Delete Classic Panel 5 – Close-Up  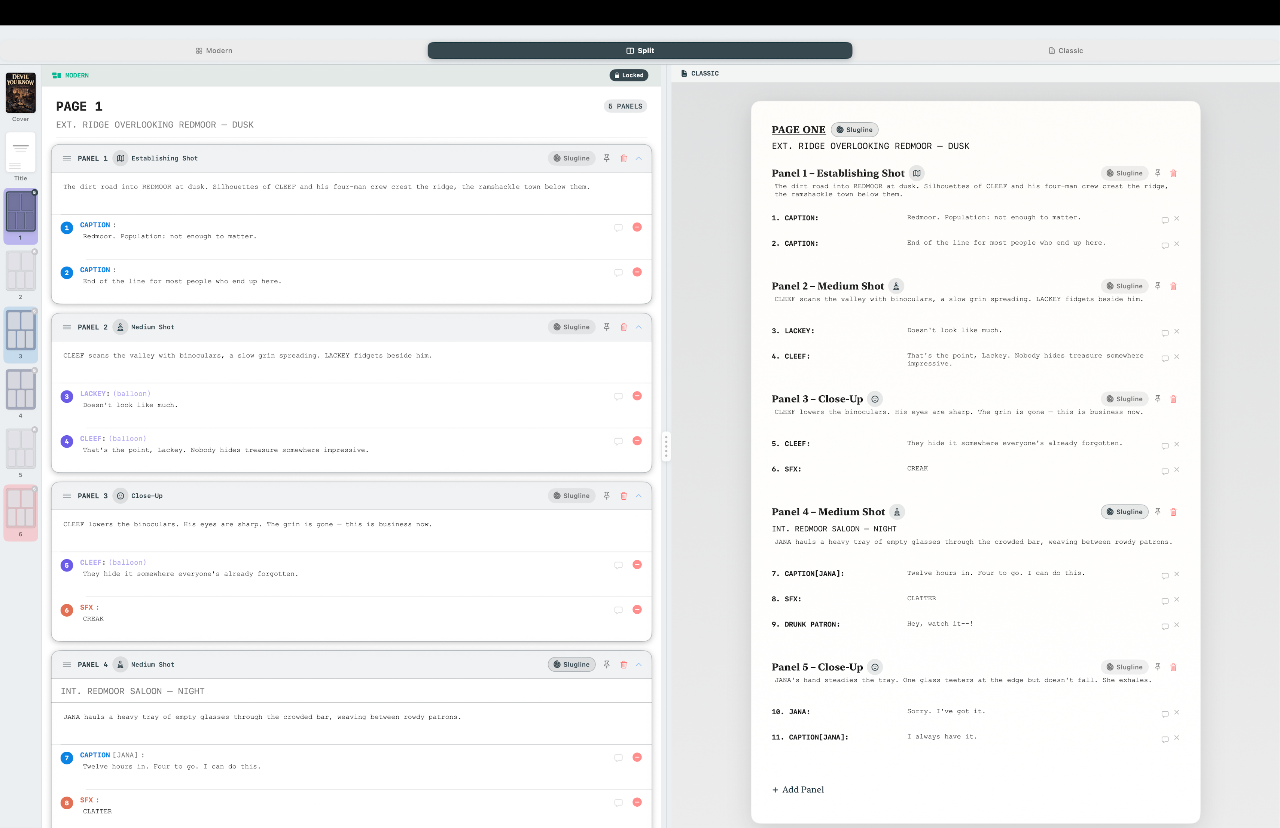(x=1173, y=667)
